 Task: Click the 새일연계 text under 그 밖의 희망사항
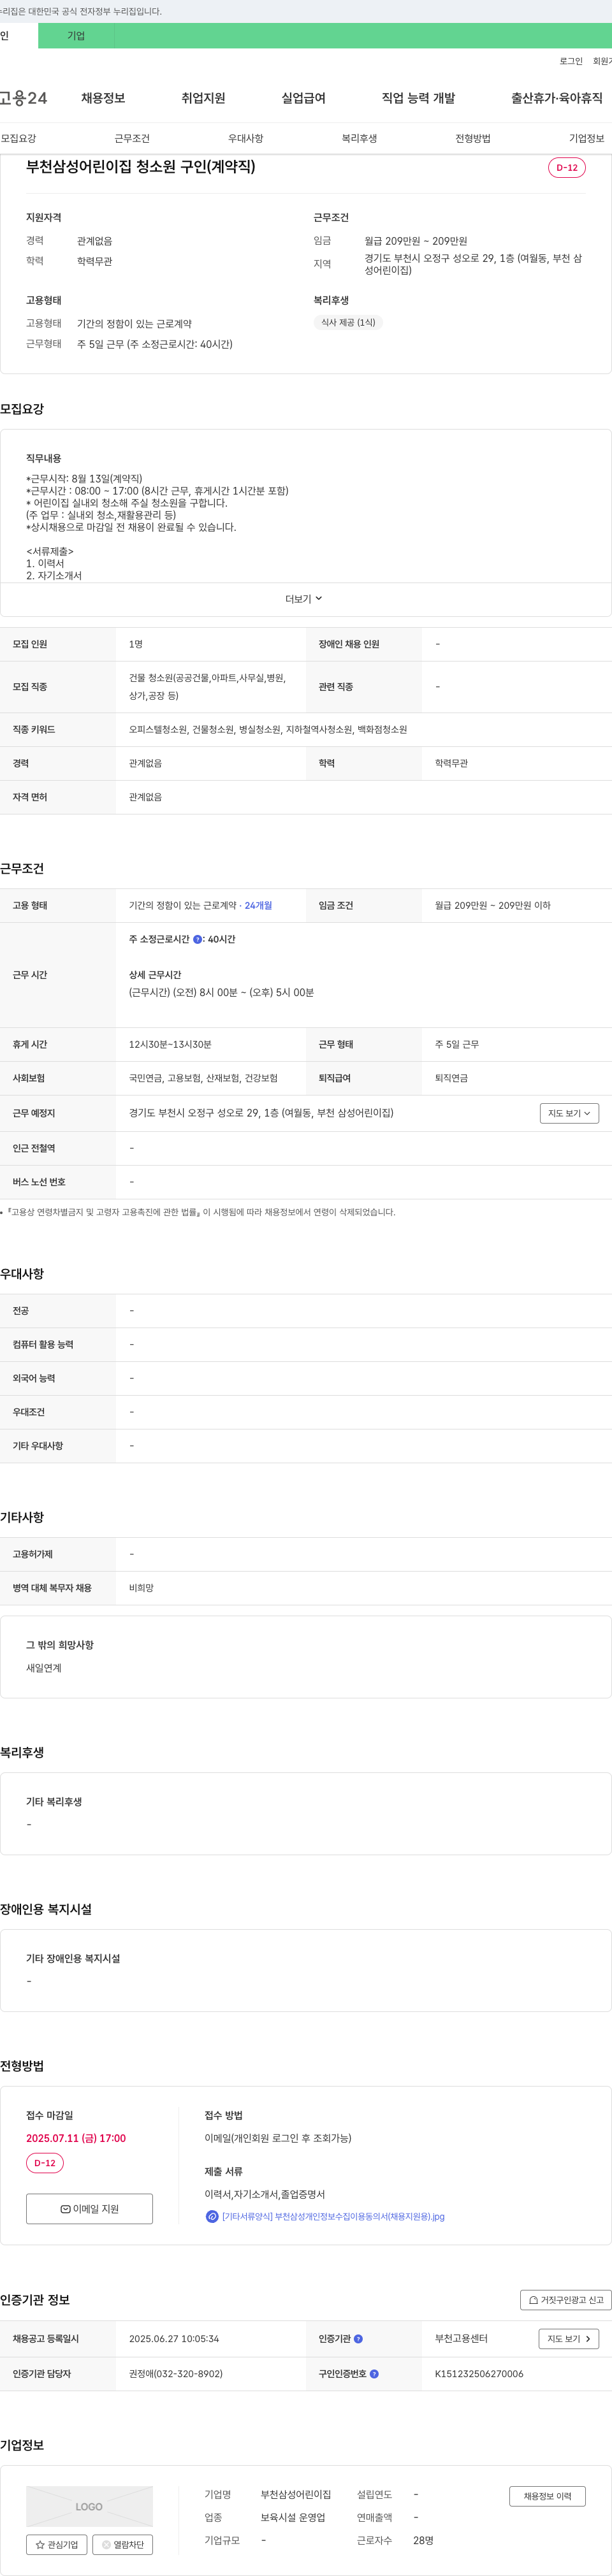pyautogui.click(x=44, y=1668)
